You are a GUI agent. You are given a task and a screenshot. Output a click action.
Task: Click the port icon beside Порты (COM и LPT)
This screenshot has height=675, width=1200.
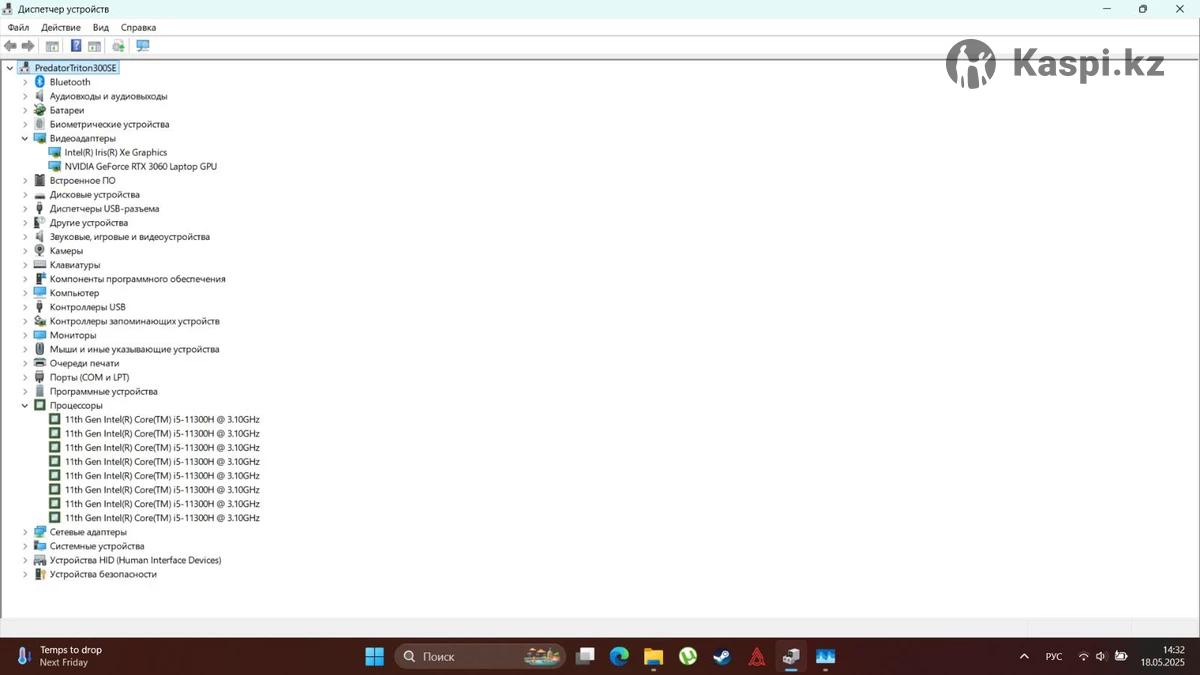click(40, 377)
